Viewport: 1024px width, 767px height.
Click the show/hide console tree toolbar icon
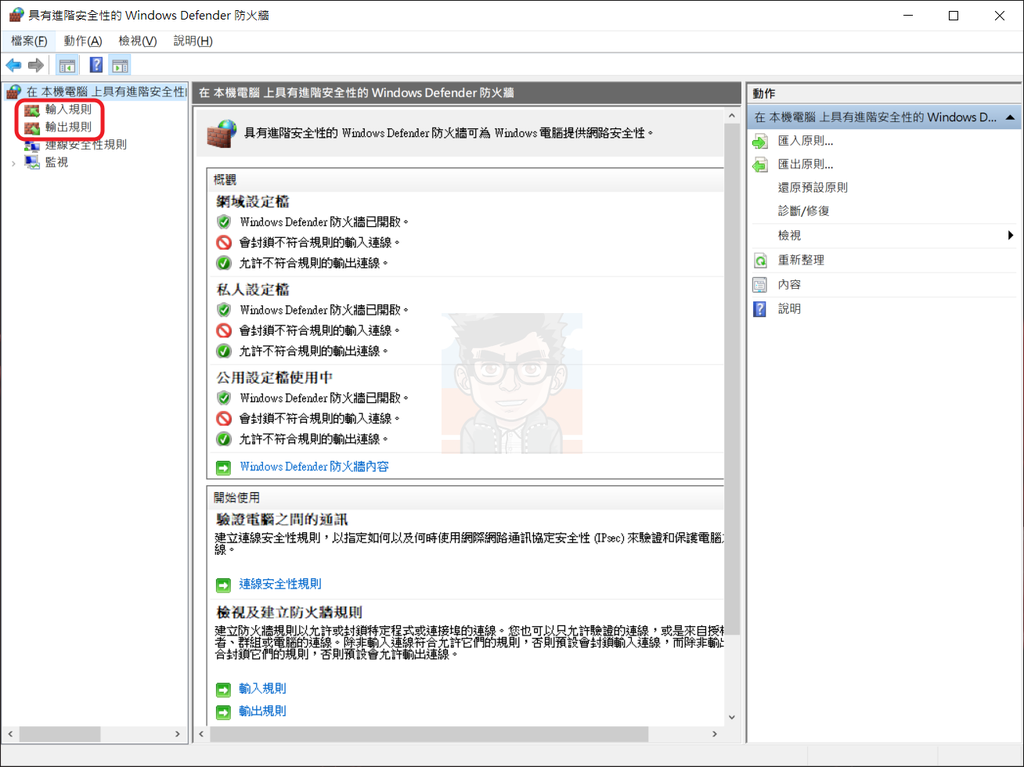67,64
